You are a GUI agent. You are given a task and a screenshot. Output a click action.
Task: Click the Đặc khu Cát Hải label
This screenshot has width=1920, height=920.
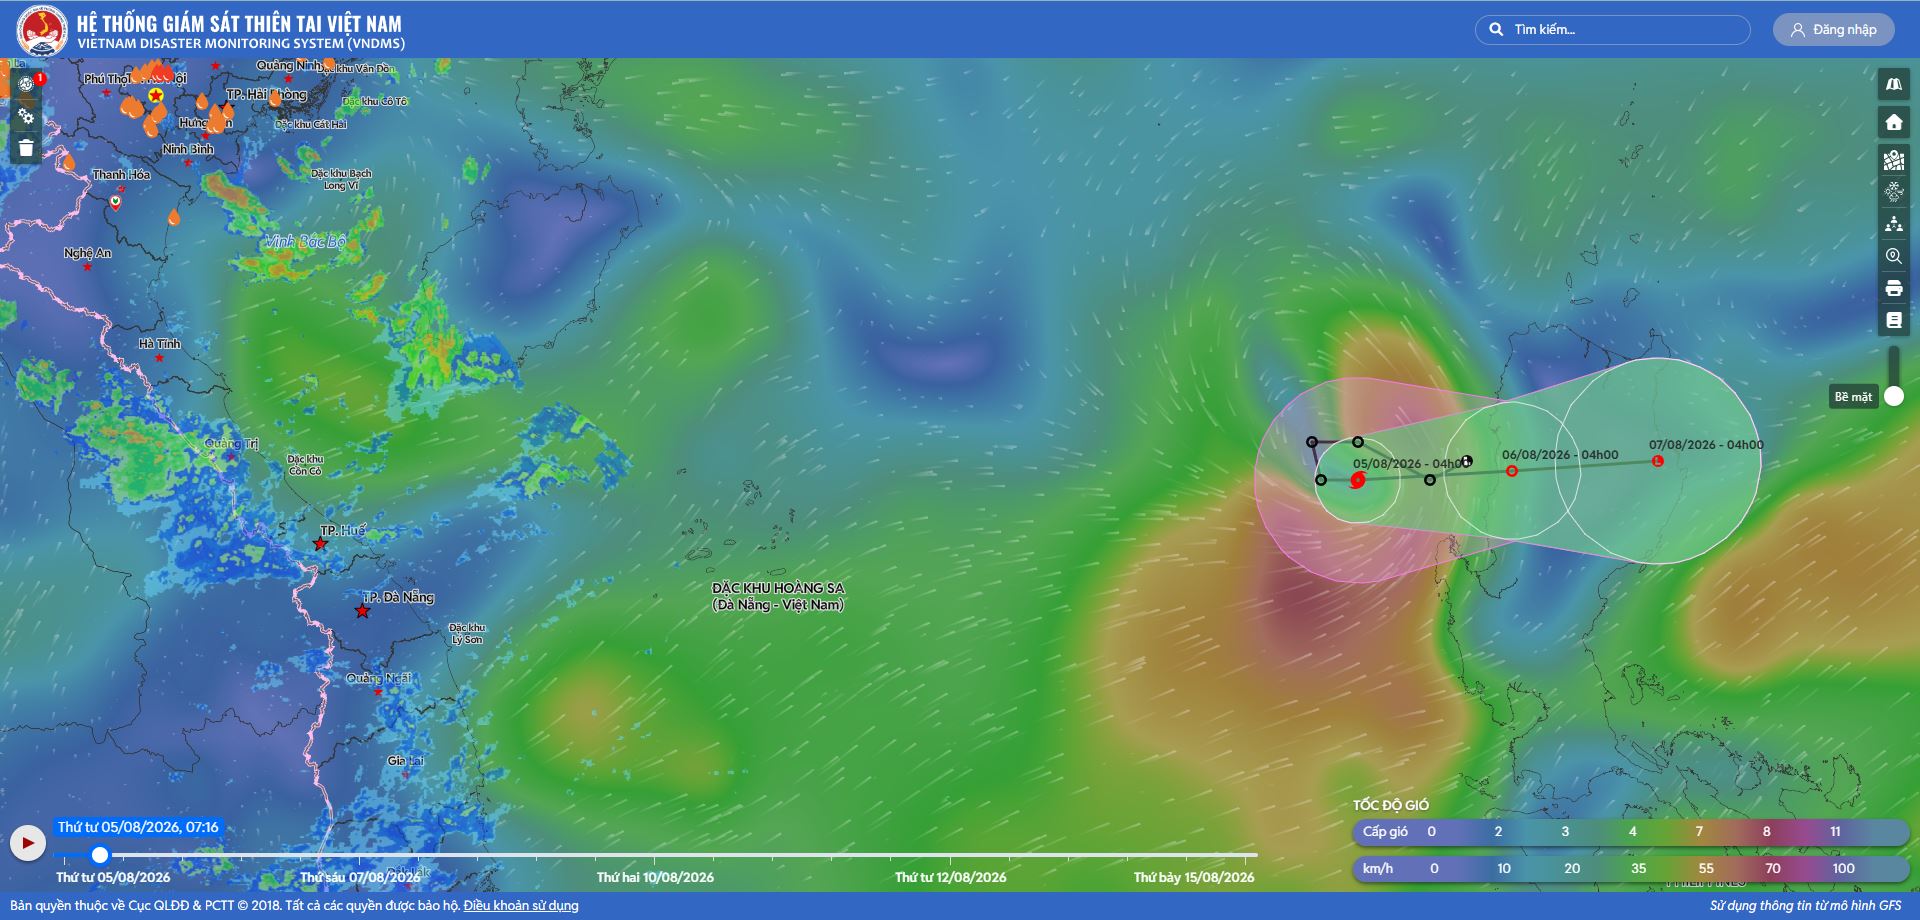coord(311,125)
